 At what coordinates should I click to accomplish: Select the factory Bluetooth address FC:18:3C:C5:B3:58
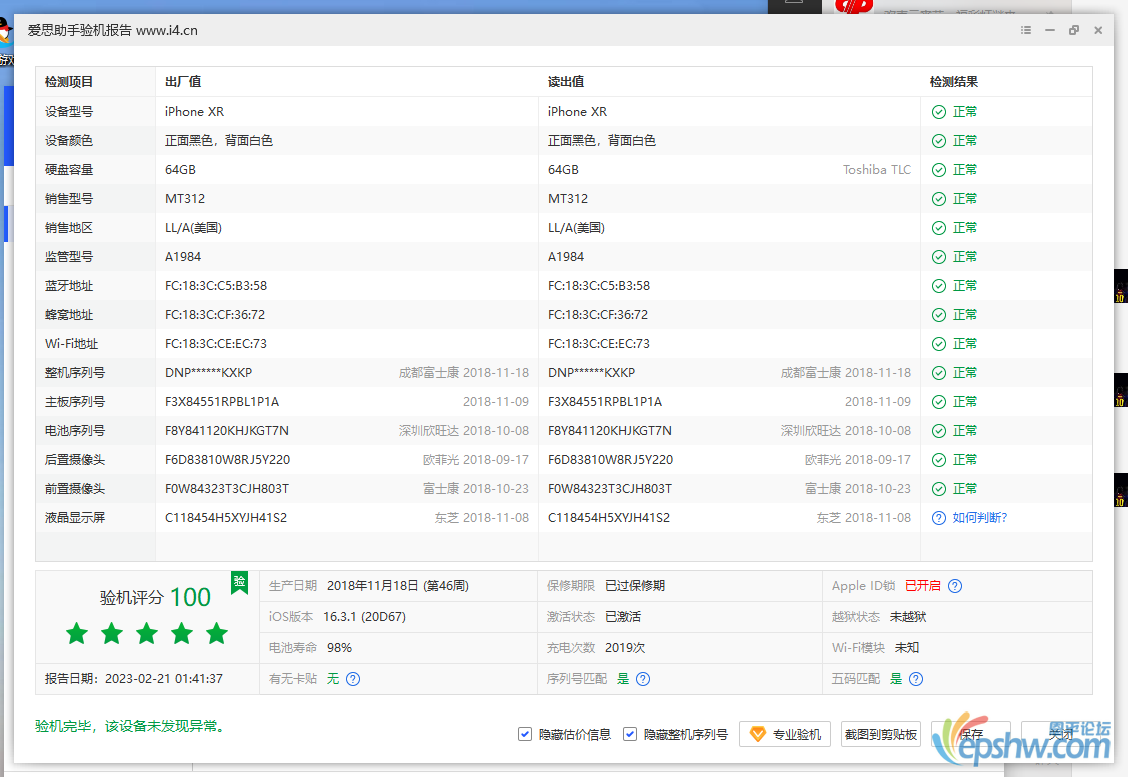(x=216, y=286)
